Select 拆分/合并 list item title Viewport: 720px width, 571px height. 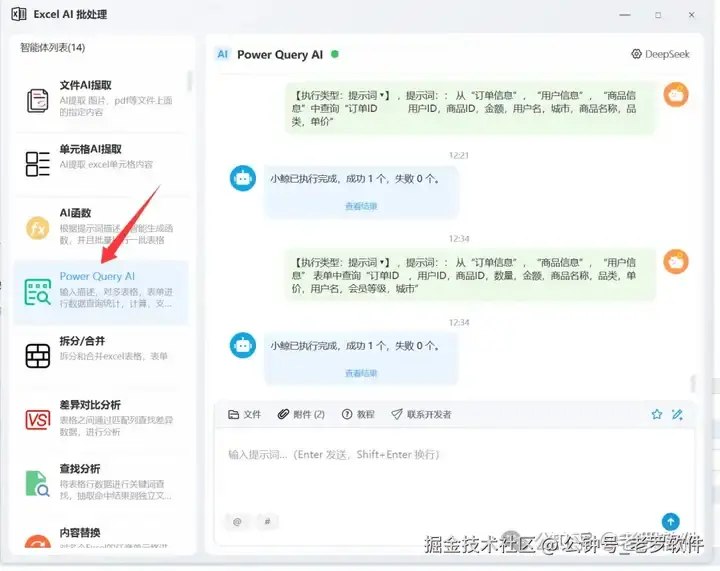click(82, 341)
